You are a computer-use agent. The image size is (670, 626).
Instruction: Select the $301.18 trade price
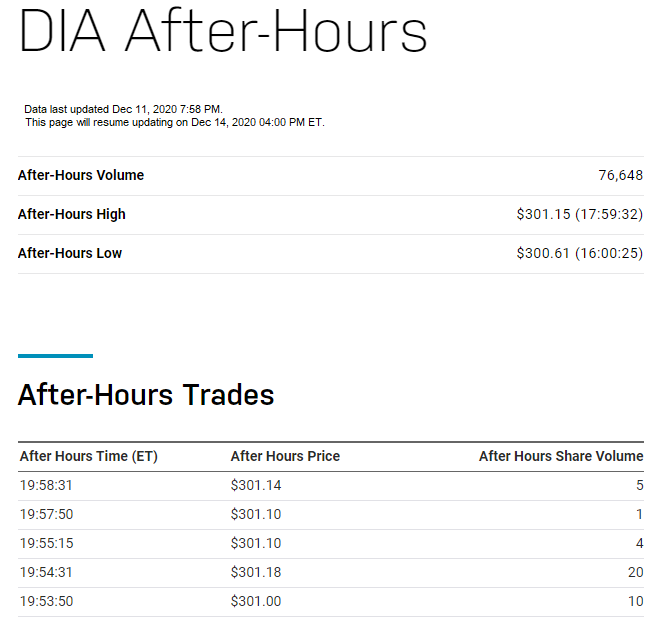point(256,572)
